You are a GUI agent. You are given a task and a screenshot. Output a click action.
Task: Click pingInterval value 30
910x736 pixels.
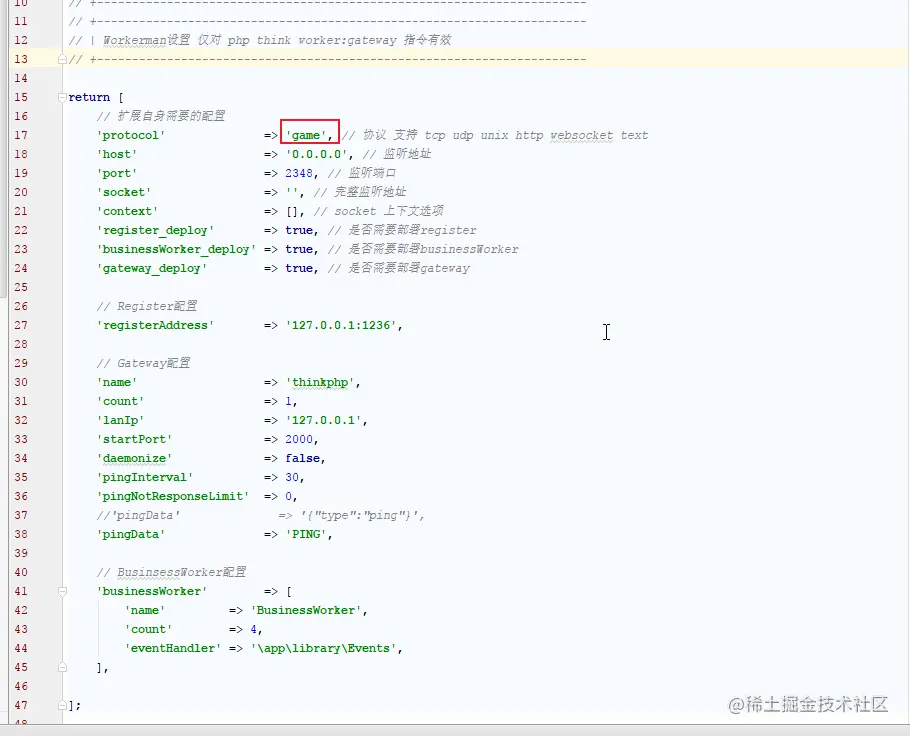coord(292,477)
